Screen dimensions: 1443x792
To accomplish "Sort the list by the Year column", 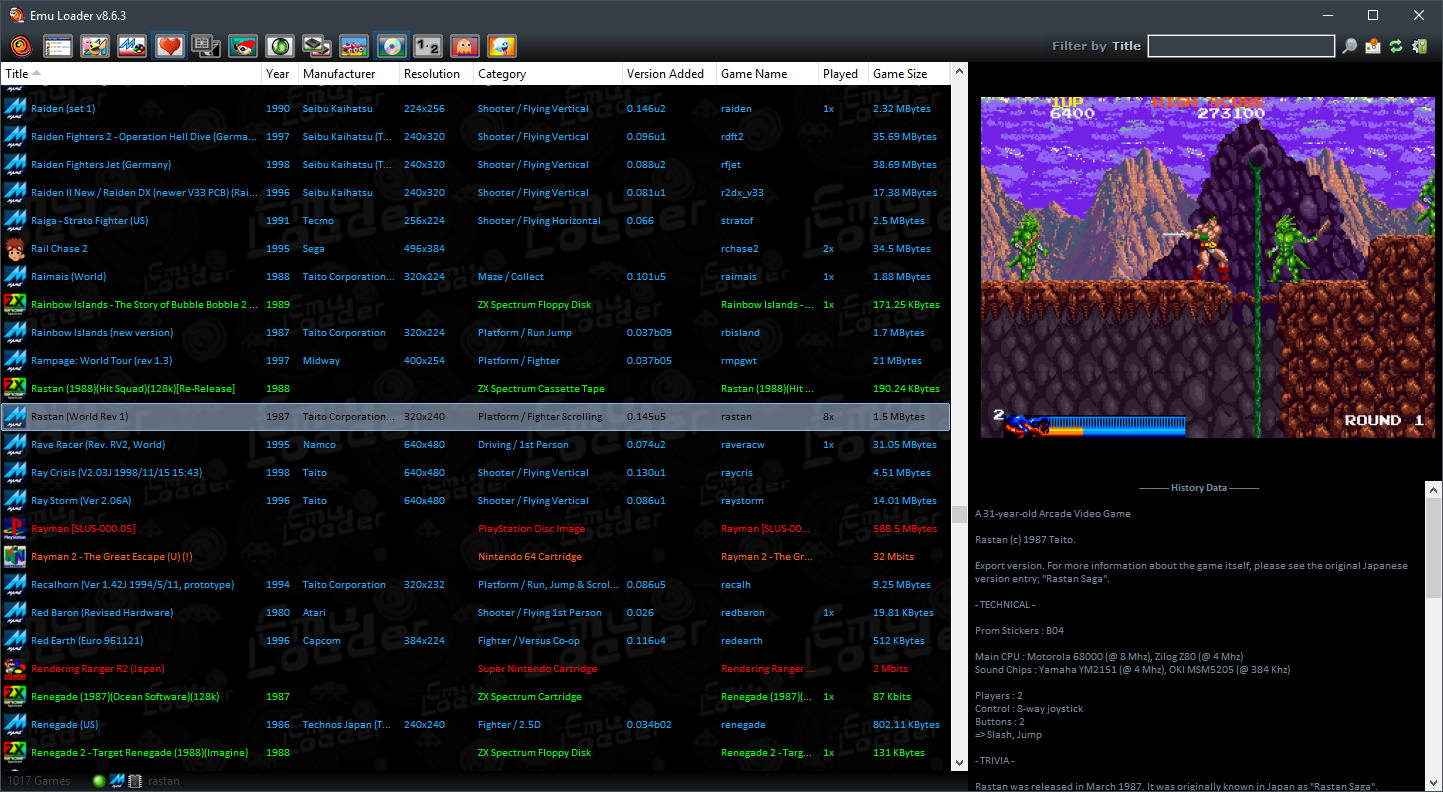I will [x=280, y=74].
